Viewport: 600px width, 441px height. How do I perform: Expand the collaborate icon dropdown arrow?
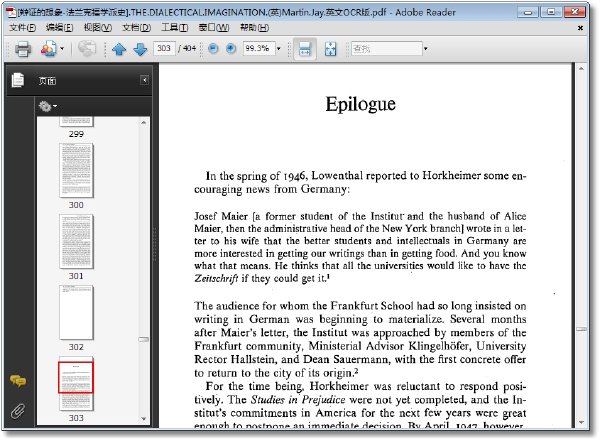62,49
